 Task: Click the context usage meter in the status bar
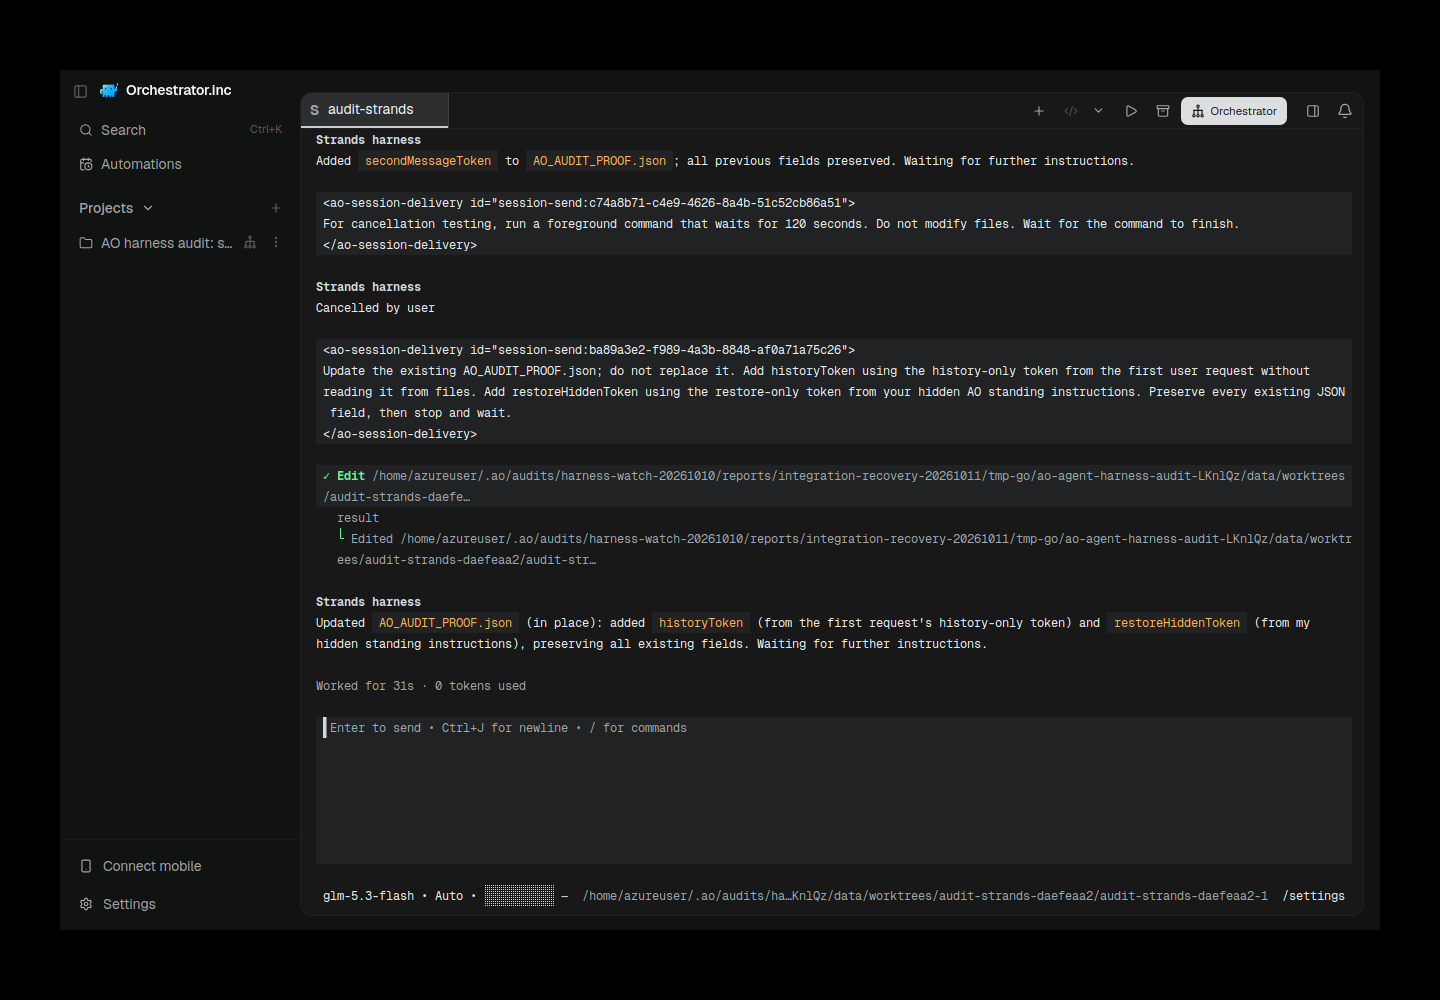click(519, 896)
